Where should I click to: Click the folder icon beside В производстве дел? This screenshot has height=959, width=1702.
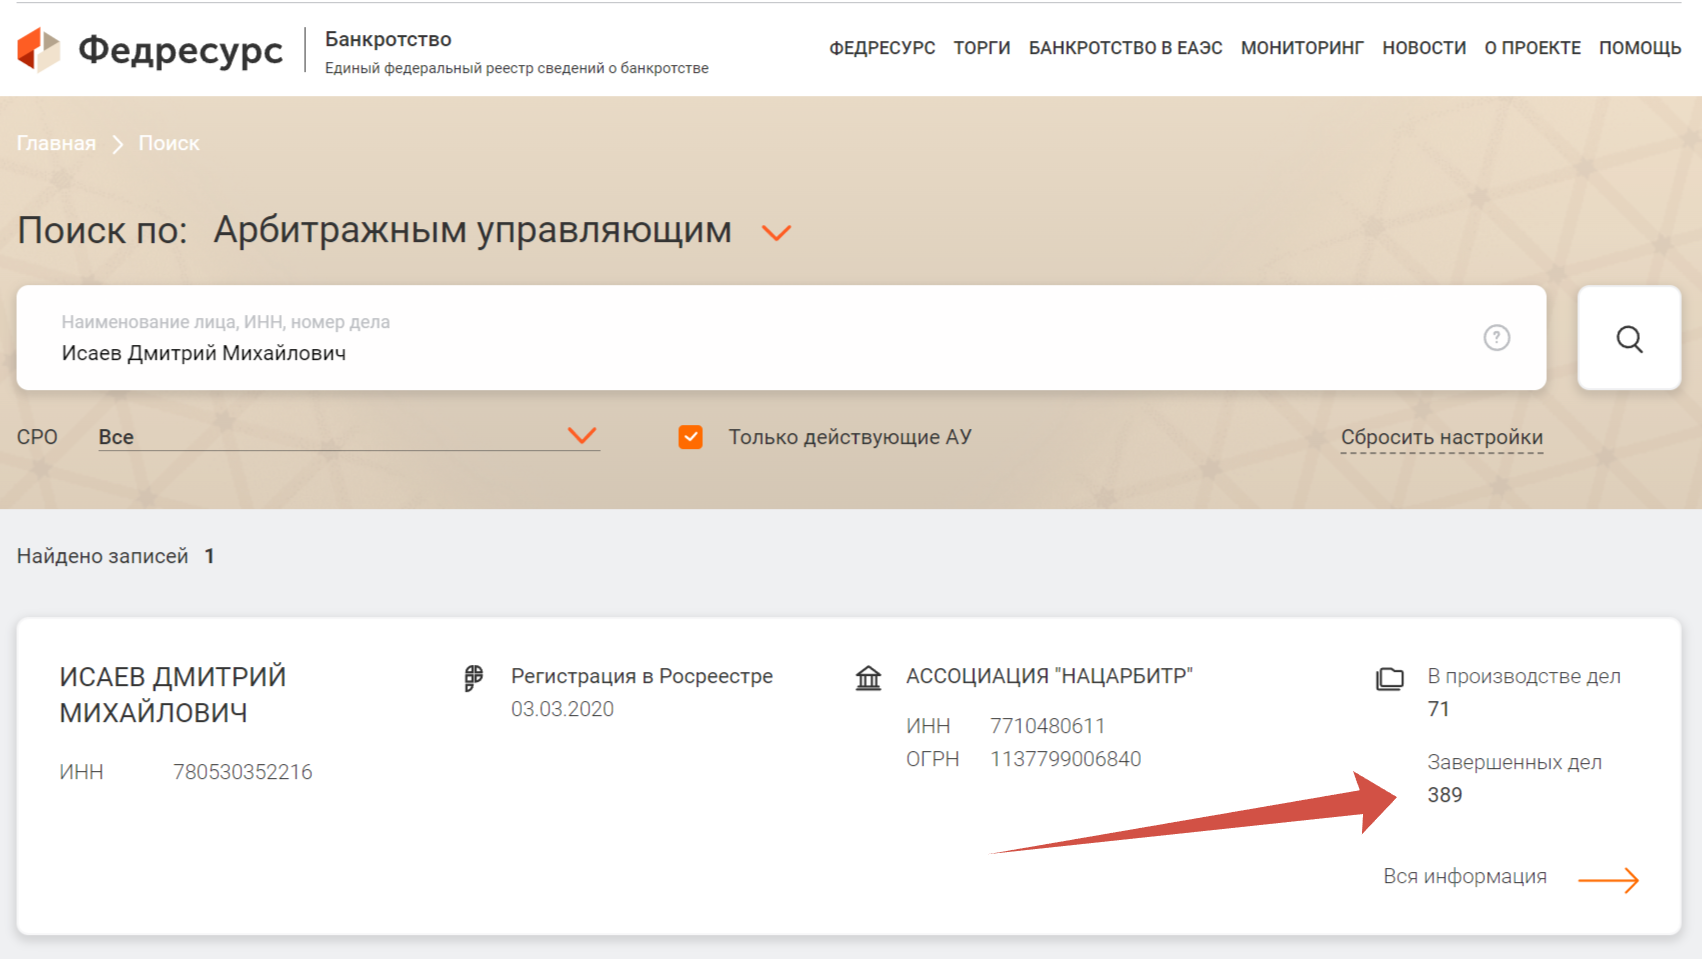click(1390, 679)
